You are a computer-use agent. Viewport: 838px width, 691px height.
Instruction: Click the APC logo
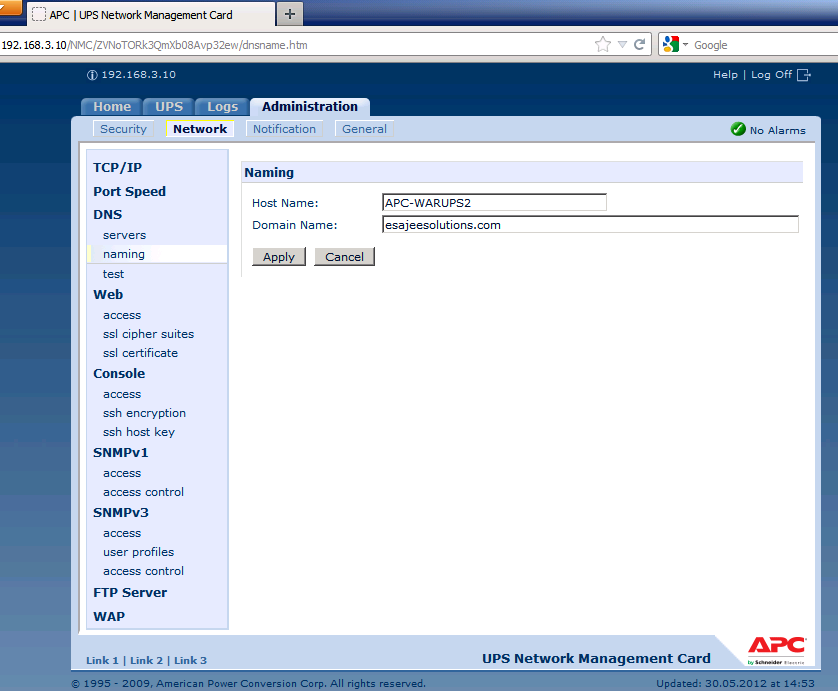[777, 649]
